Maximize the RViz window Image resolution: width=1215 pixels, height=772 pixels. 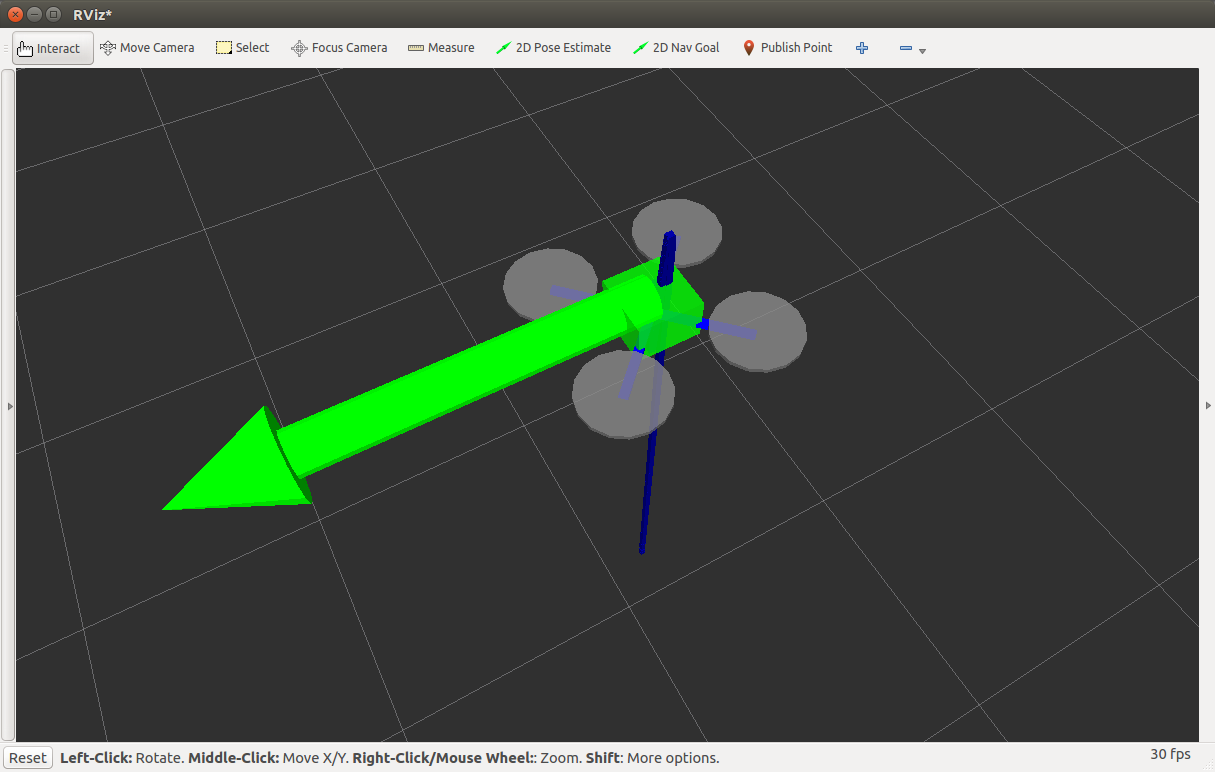[53, 14]
